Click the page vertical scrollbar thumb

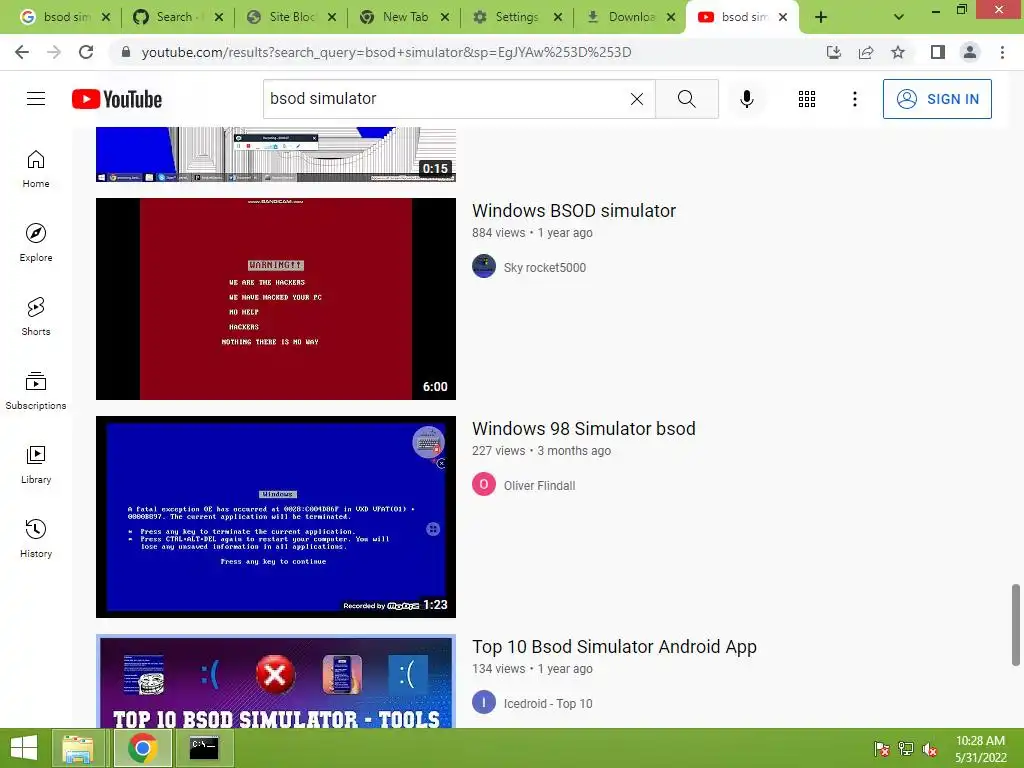click(1016, 625)
